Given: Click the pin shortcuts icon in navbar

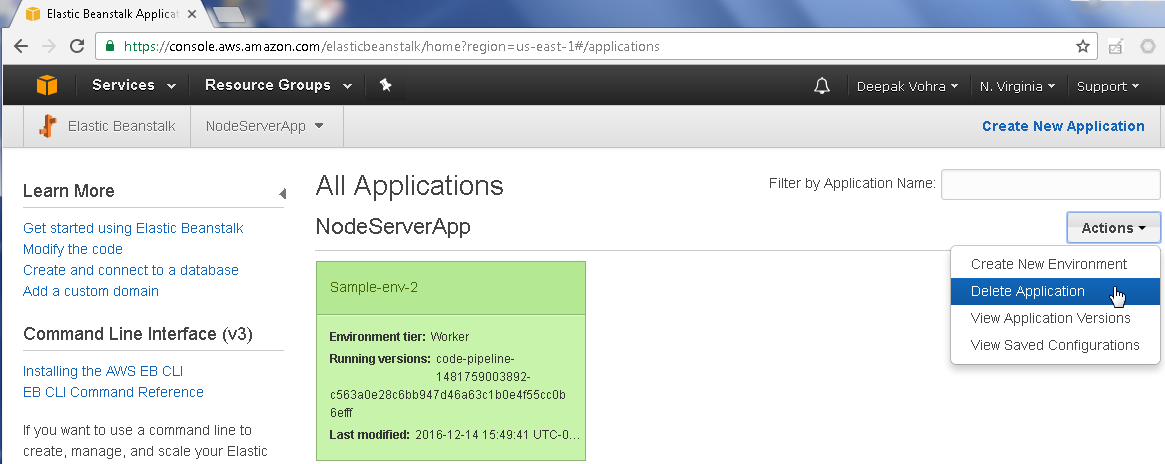Looking at the screenshot, I should 386,85.
